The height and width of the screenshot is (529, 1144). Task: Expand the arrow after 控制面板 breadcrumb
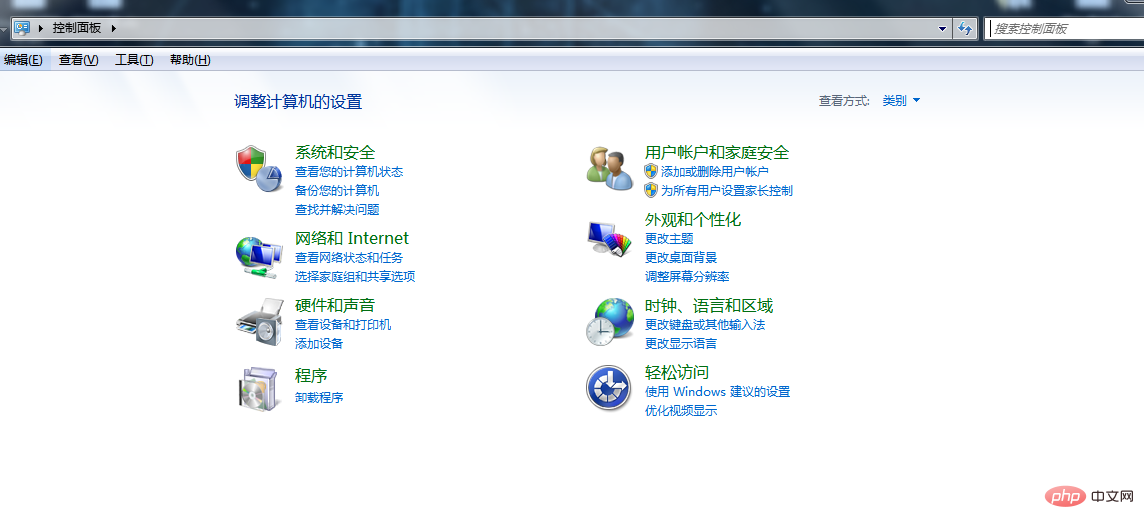pos(113,28)
